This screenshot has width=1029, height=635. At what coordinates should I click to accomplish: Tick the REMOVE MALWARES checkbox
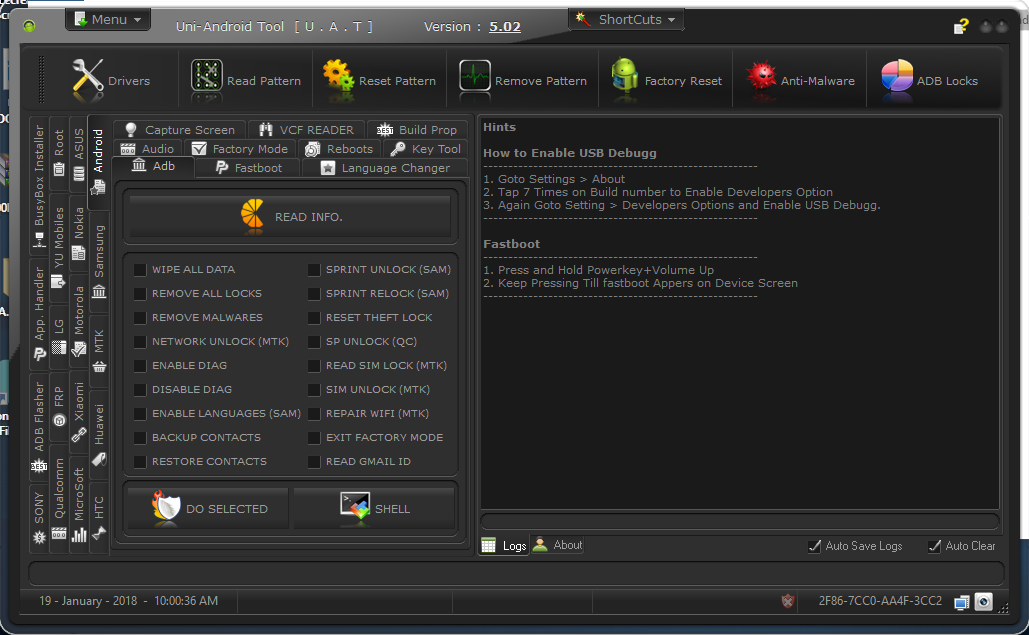pos(140,318)
